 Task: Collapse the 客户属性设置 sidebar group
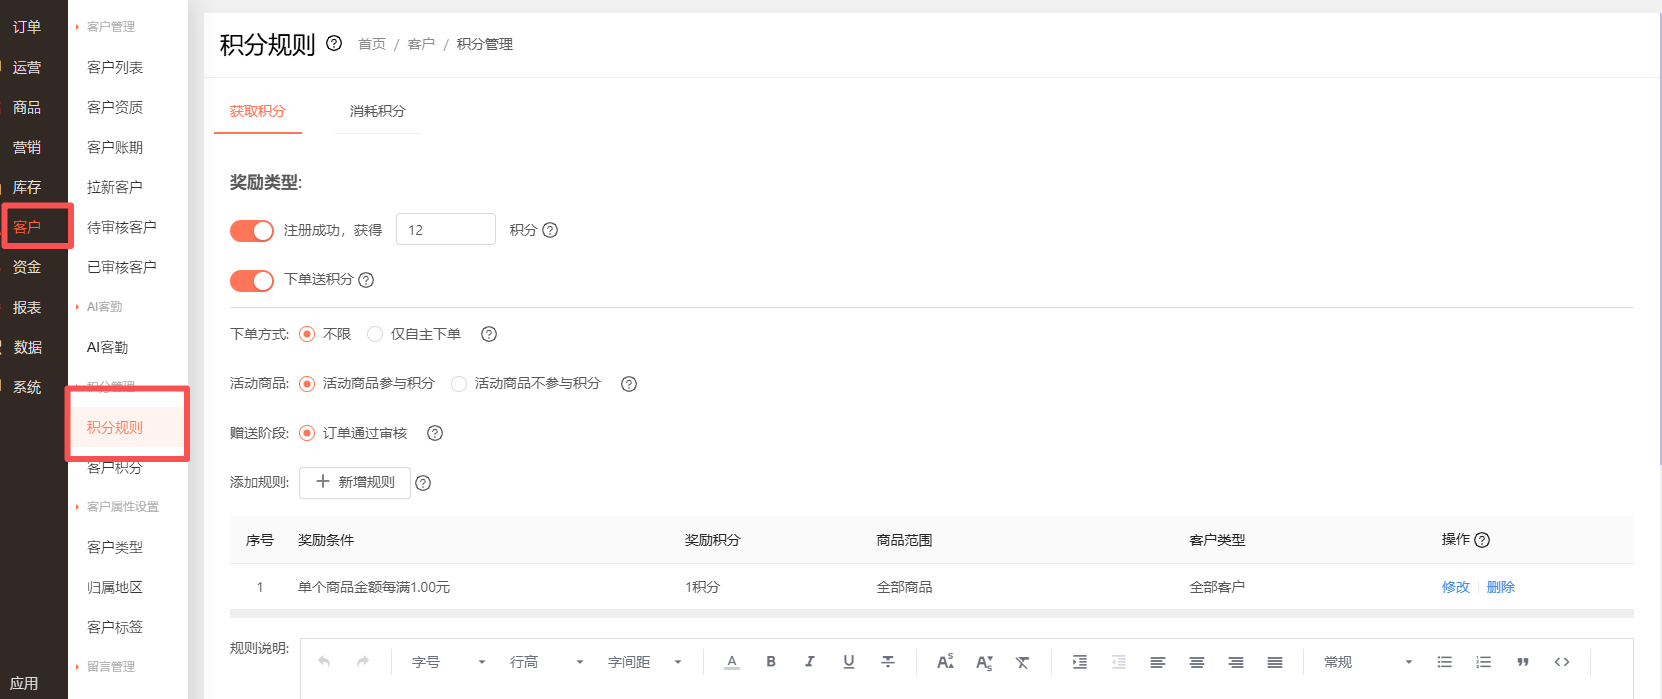117,507
